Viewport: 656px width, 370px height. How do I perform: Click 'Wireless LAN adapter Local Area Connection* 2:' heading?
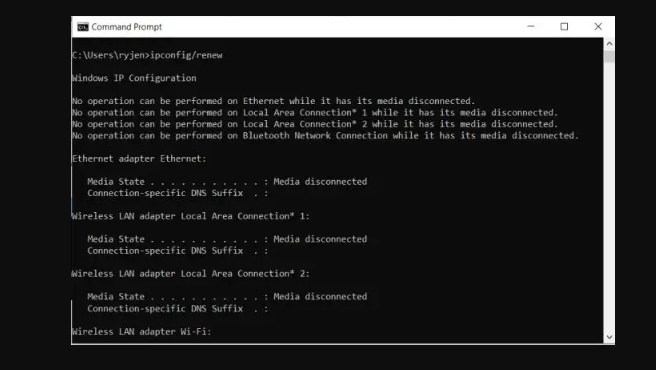pos(191,274)
